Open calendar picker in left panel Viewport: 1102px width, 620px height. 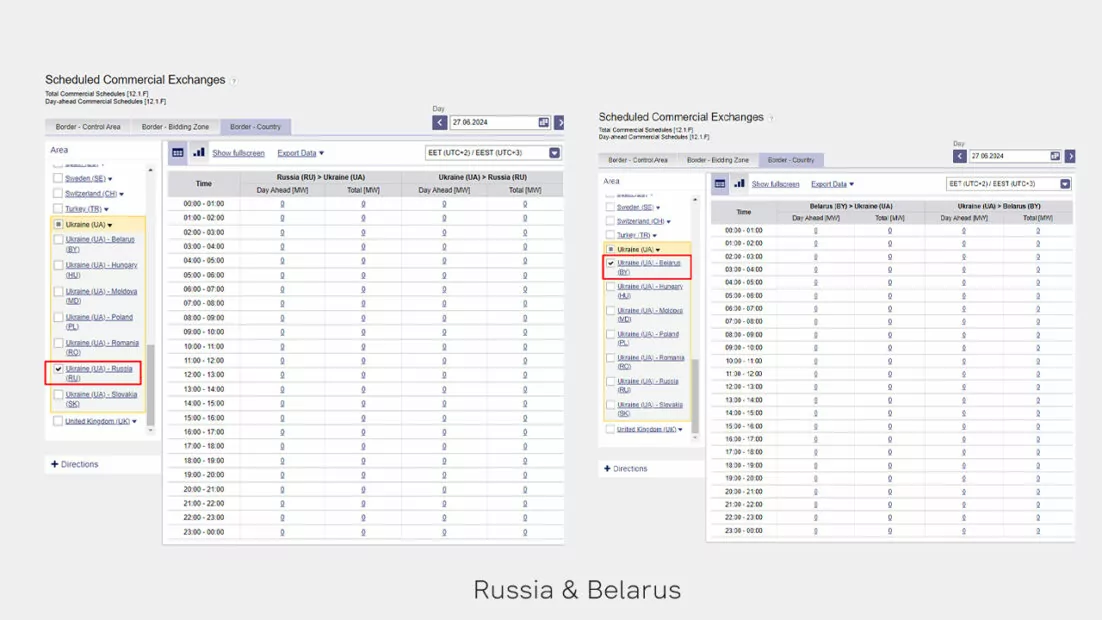coord(543,122)
